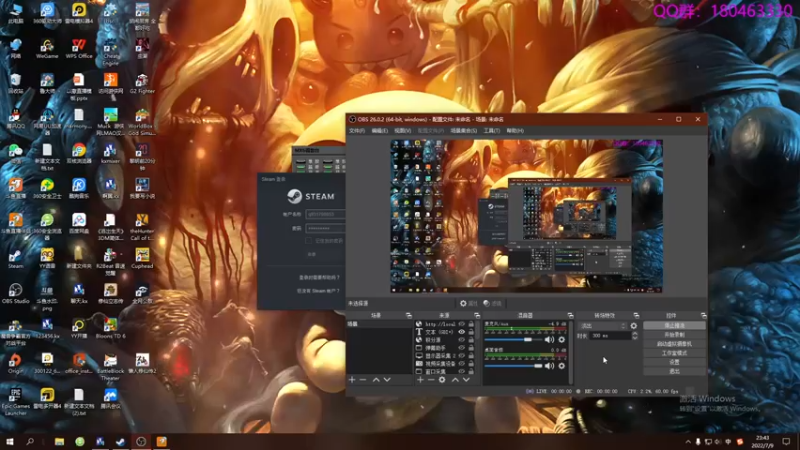Pop out the Audio Mixer dock panel
Image resolution: width=800 pixels, height=450 pixels.
(x=570, y=316)
